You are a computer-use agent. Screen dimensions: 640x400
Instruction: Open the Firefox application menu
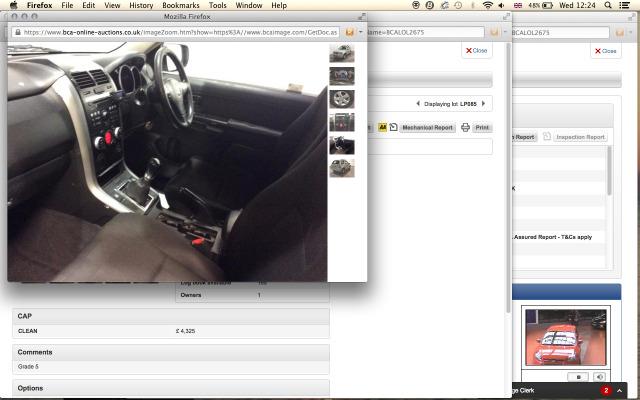(x=39, y=5)
